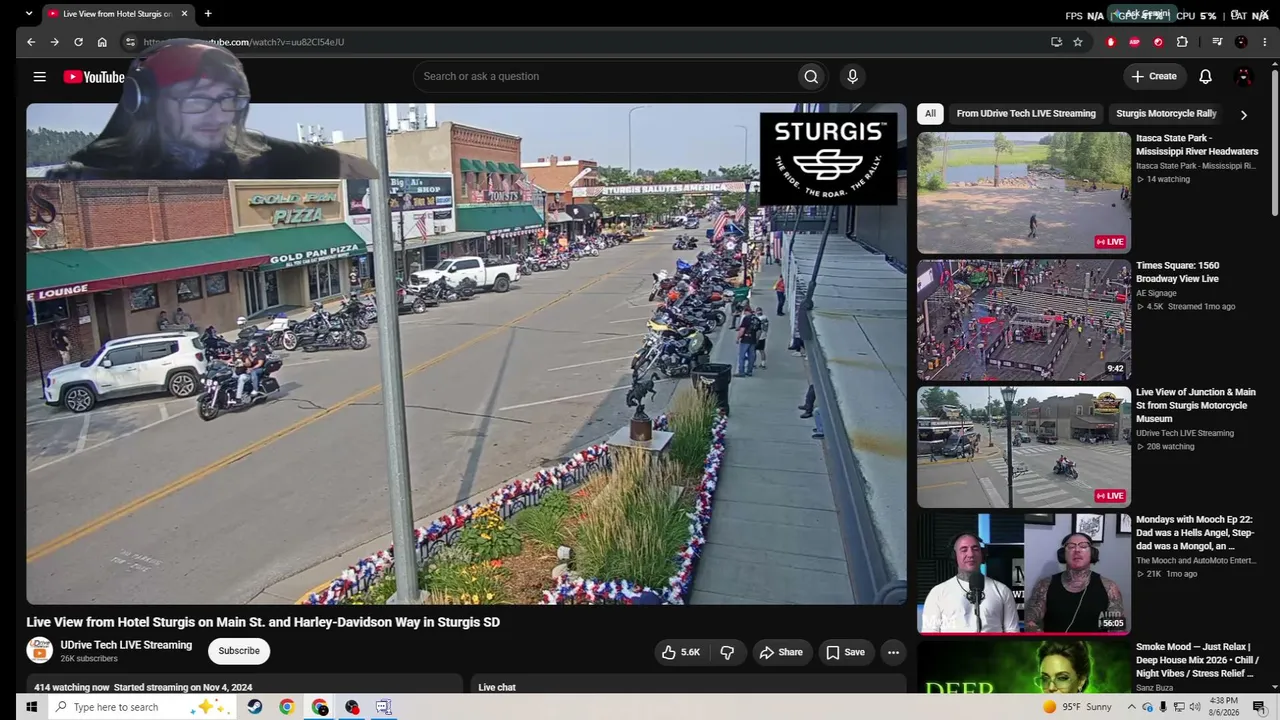Open more actions menu under the video

(893, 652)
